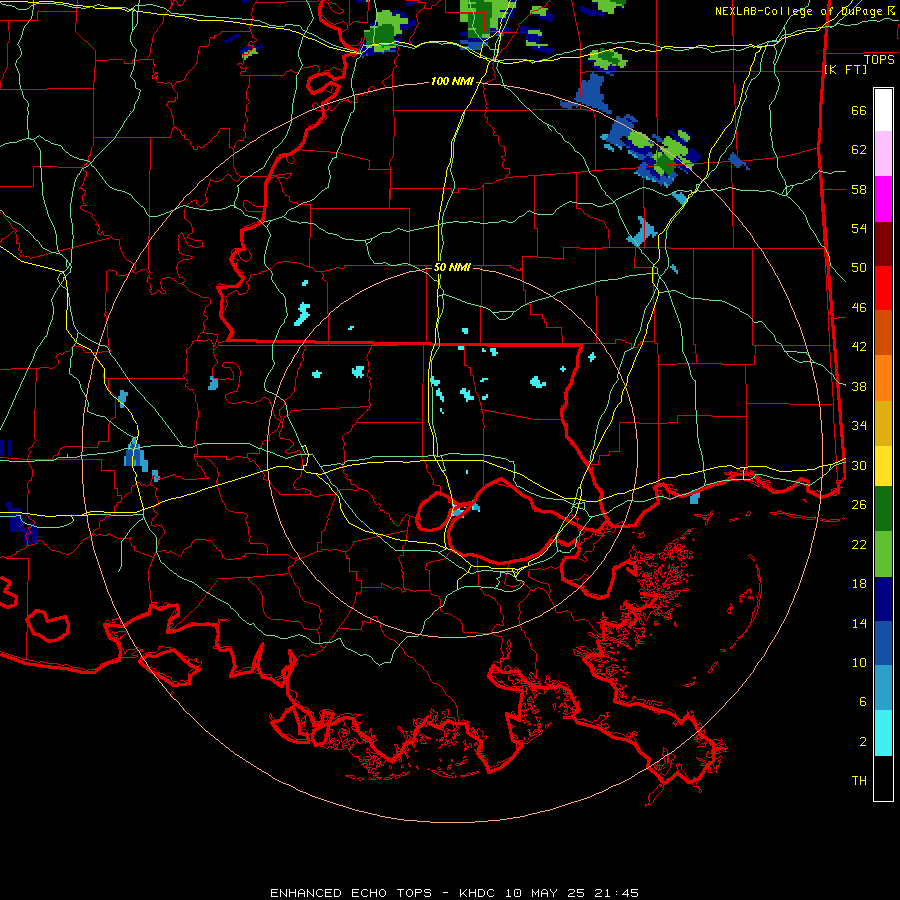This screenshot has height=900, width=900.
Task: Click the 54 value on the scale
Action: tap(859, 228)
